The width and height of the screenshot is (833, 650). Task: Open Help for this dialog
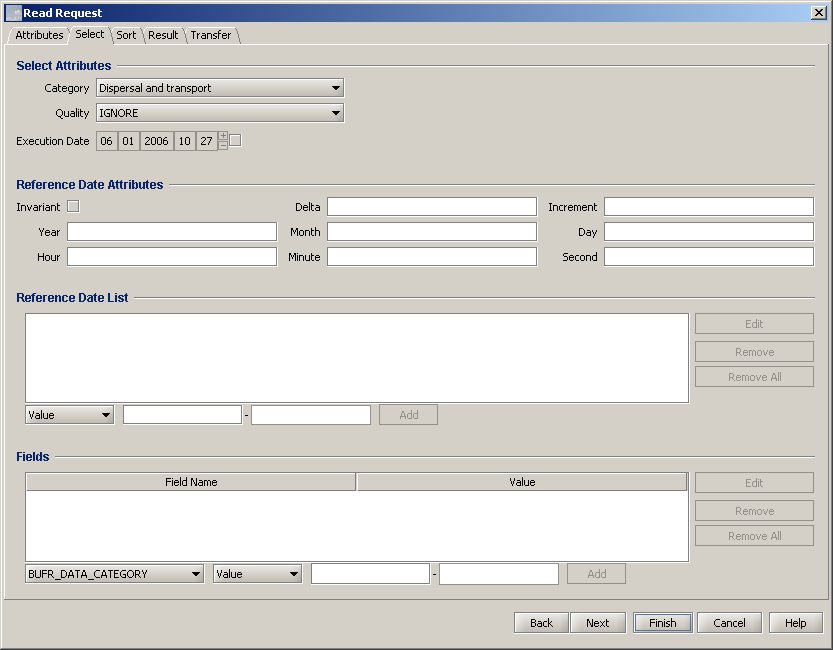click(x=795, y=622)
